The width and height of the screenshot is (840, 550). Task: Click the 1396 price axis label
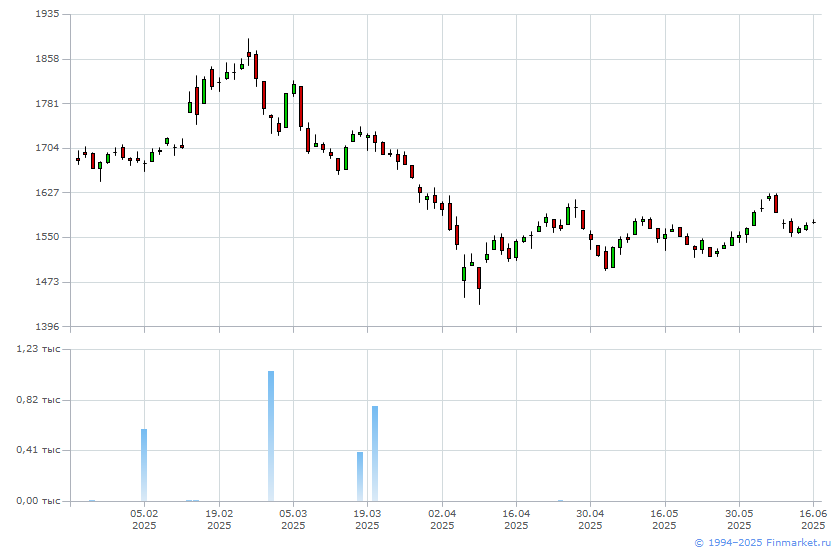click(47, 326)
